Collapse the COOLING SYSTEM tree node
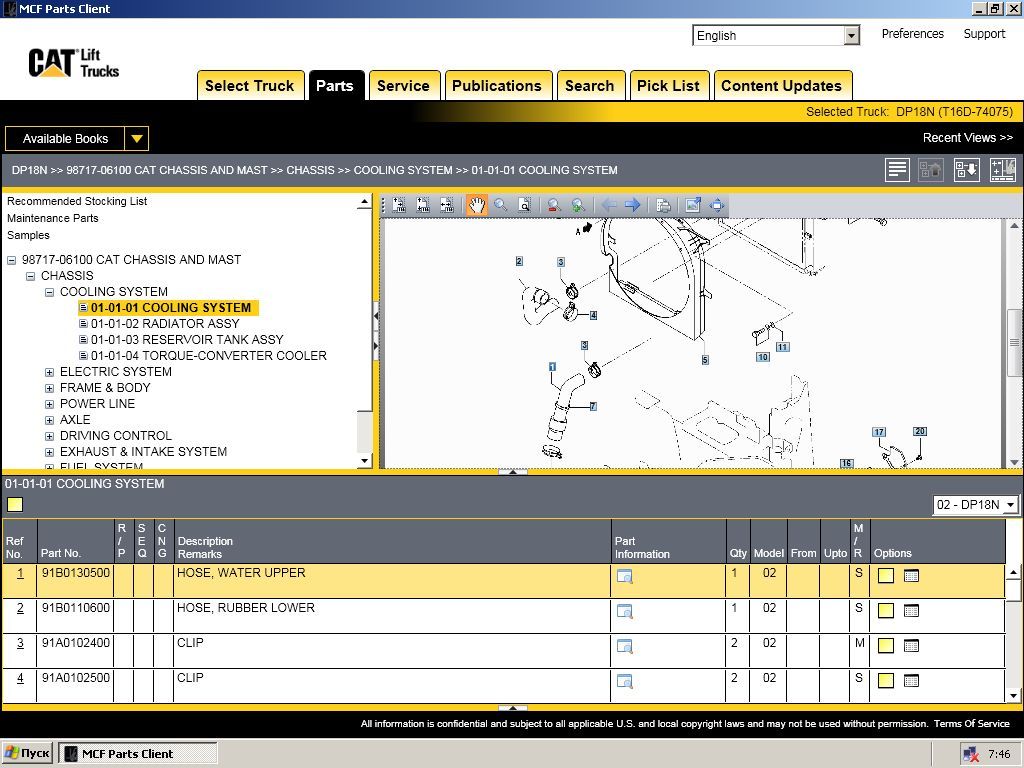 tap(49, 292)
